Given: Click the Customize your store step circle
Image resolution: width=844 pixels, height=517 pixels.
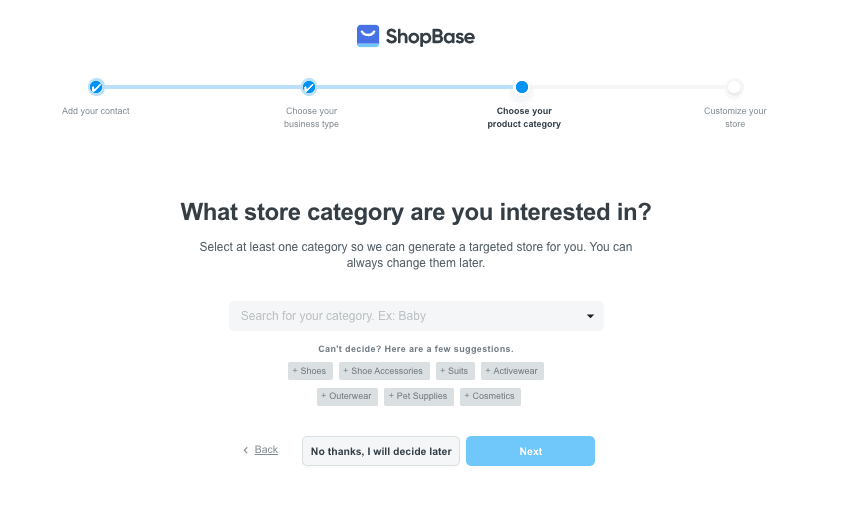Looking at the screenshot, I should coord(734,87).
